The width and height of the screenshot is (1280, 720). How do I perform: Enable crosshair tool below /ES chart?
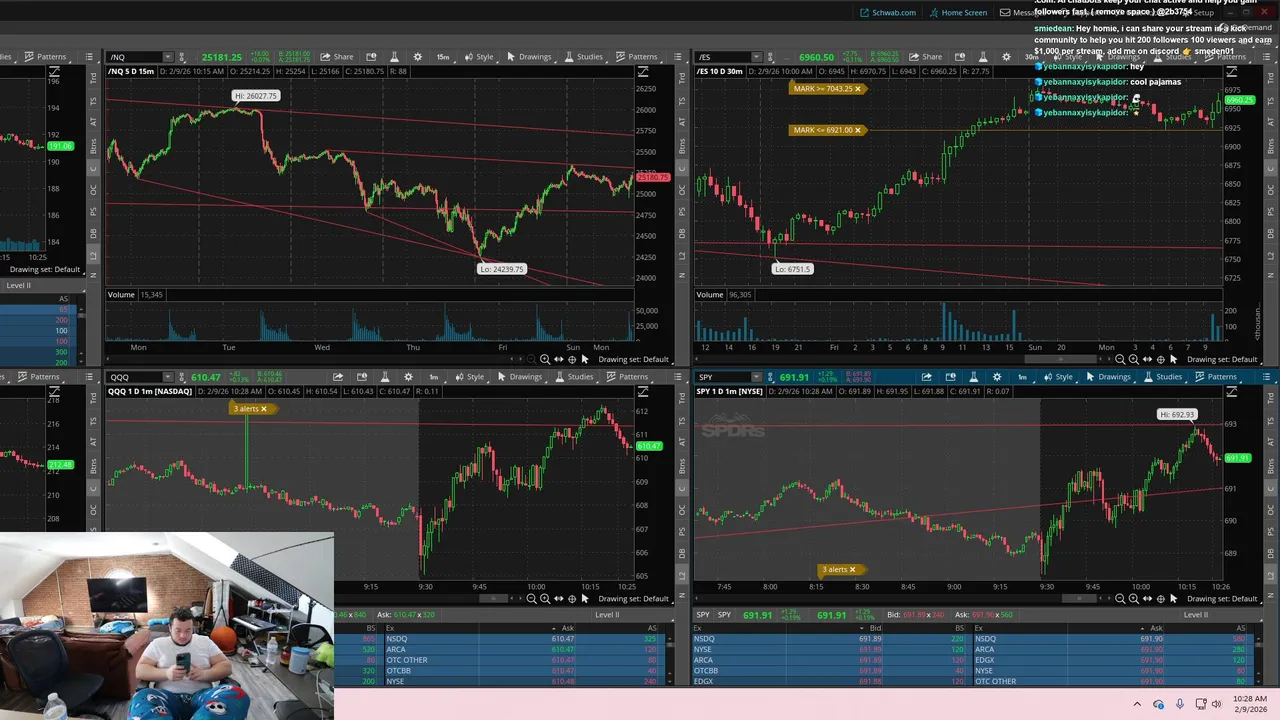[x=1161, y=359]
